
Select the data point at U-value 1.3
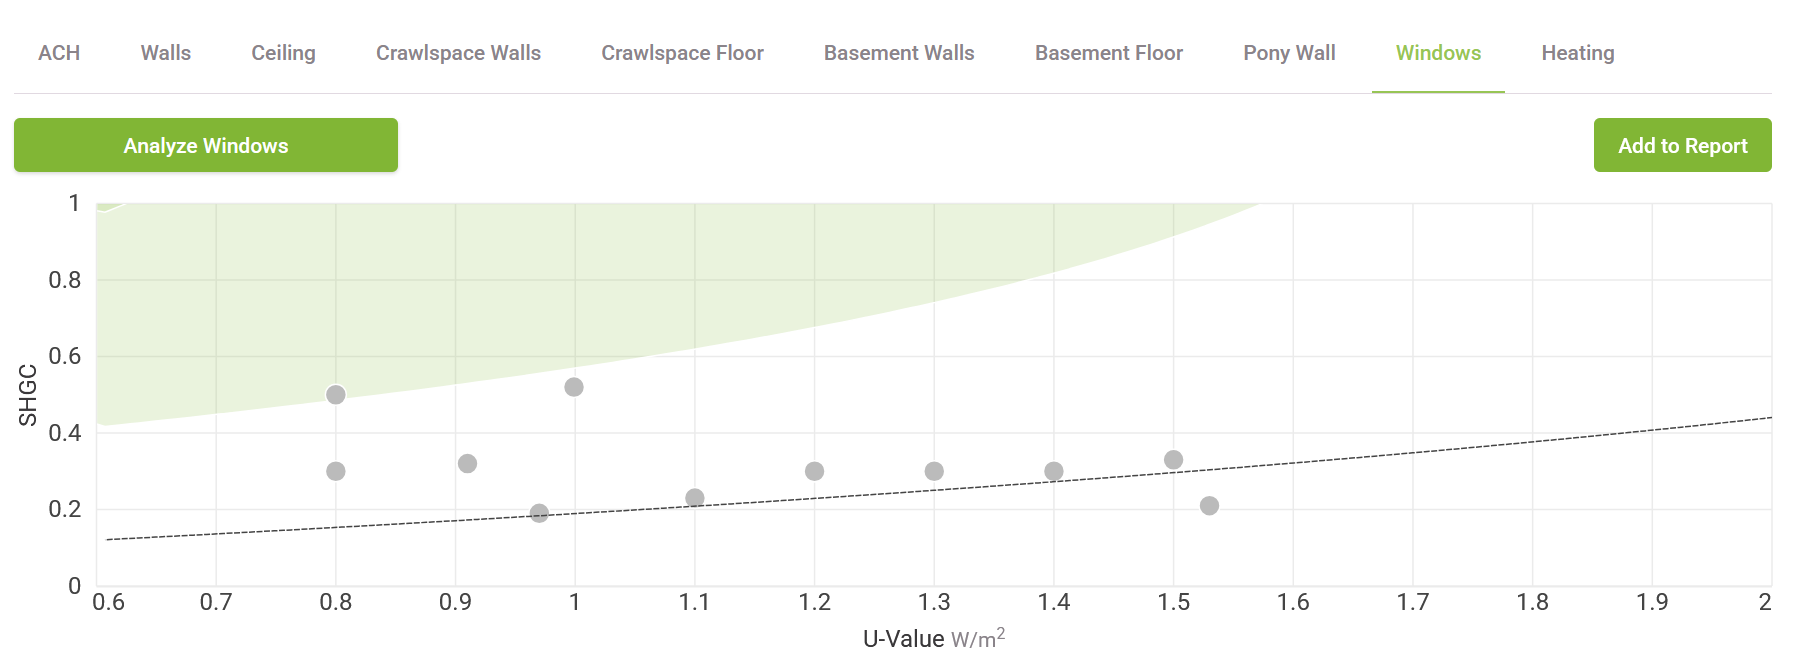click(934, 471)
